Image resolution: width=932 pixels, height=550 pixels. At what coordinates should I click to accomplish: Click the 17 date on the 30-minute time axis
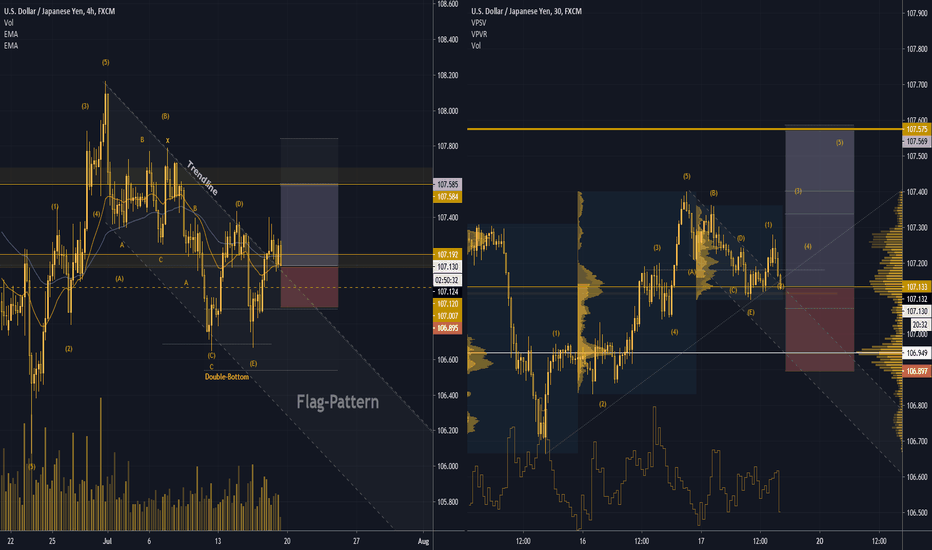point(701,541)
